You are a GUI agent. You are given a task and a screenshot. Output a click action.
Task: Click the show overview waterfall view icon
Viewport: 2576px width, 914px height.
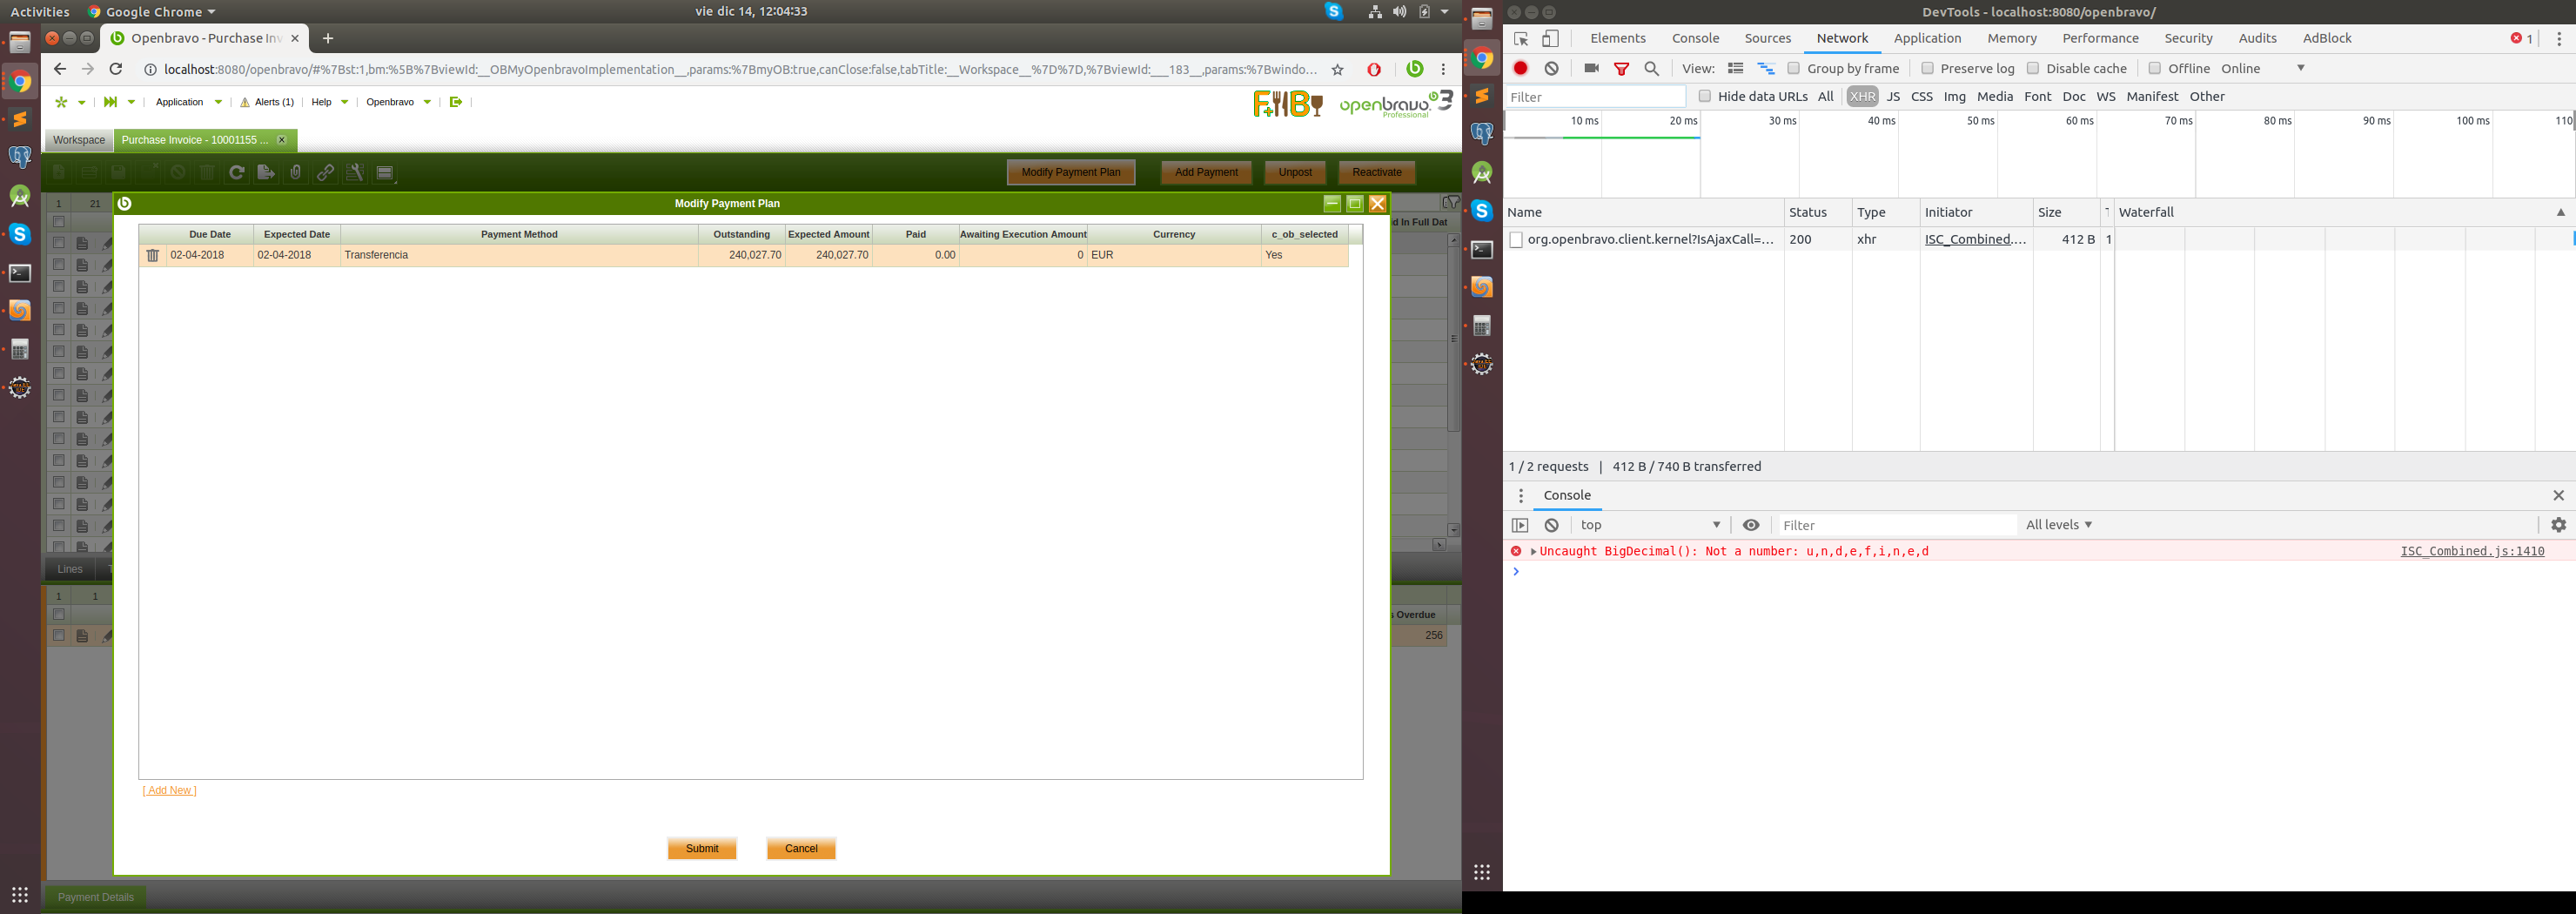pos(1766,68)
